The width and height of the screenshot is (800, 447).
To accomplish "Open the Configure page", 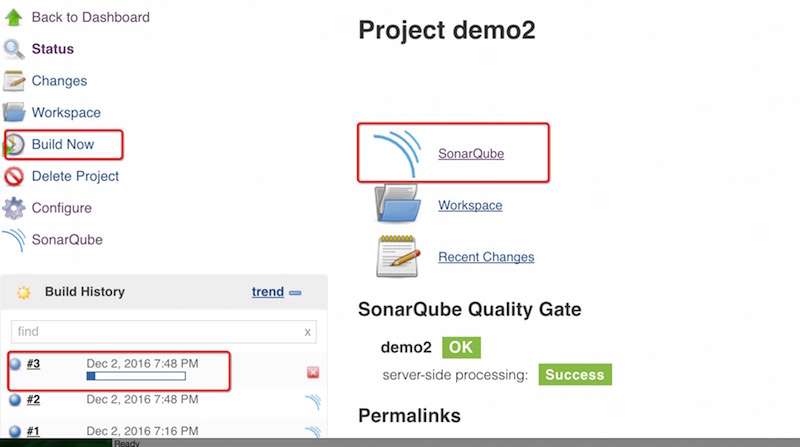I will click(62, 208).
